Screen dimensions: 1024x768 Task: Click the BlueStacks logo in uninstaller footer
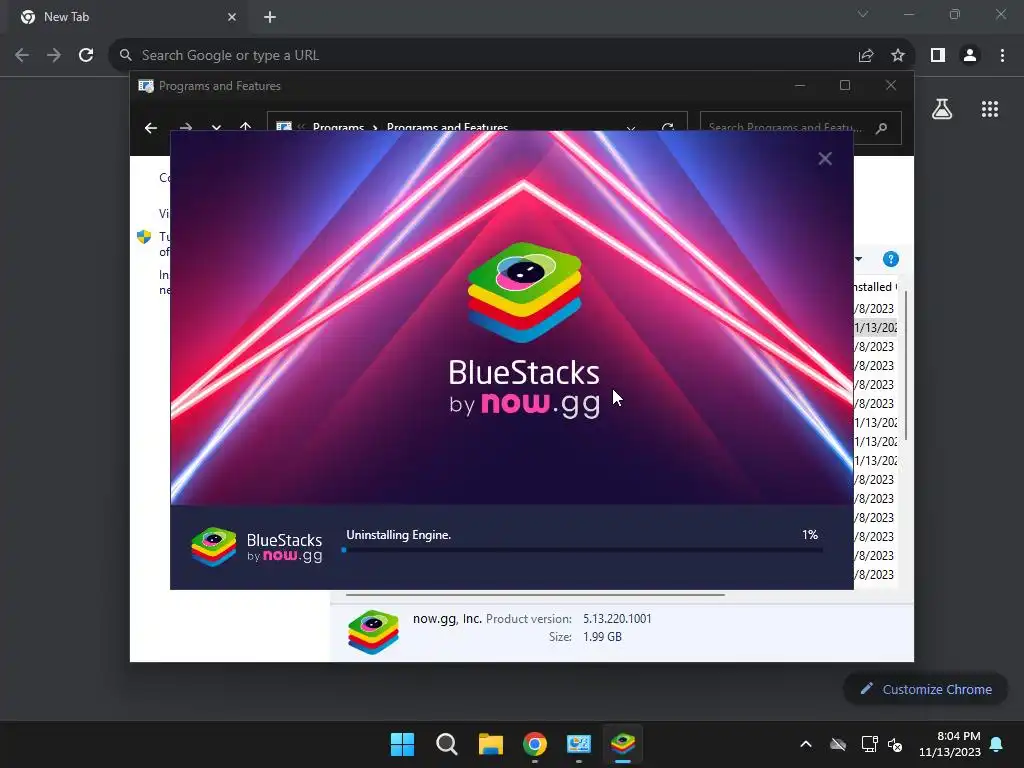[x=257, y=547]
